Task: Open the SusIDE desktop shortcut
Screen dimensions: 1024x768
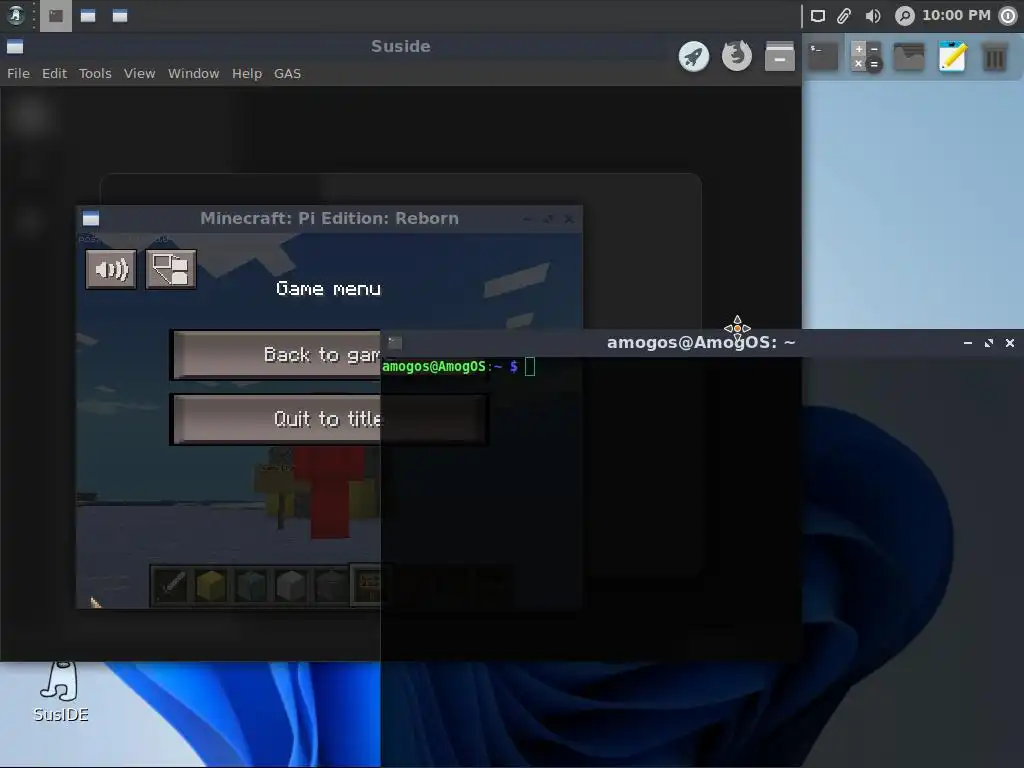Action: point(61,692)
